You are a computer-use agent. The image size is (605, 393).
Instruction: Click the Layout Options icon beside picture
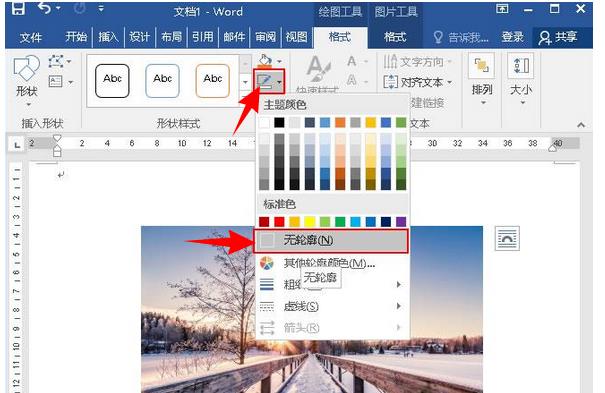[x=507, y=238]
